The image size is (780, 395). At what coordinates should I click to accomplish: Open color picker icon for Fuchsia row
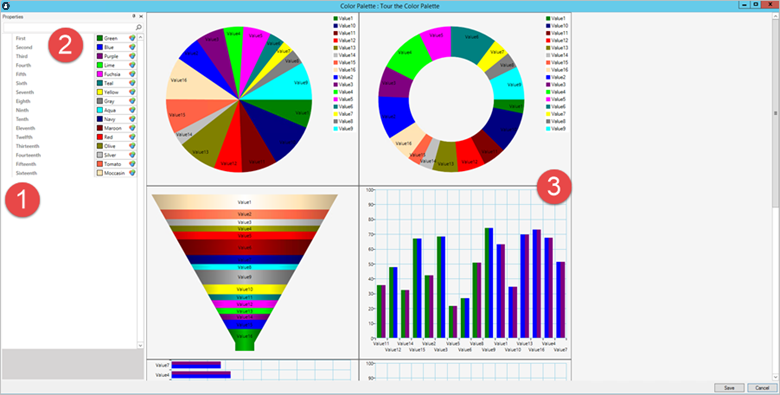point(132,74)
